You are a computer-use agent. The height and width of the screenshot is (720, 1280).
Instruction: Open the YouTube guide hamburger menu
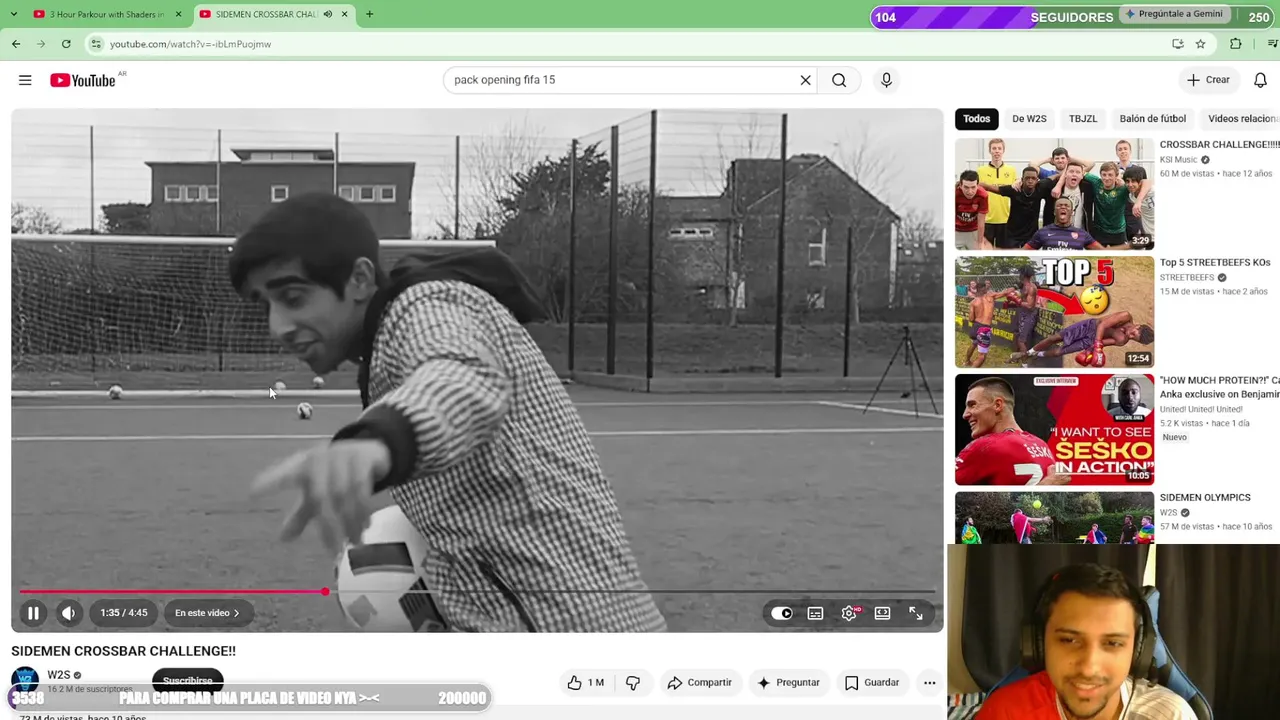click(25, 80)
